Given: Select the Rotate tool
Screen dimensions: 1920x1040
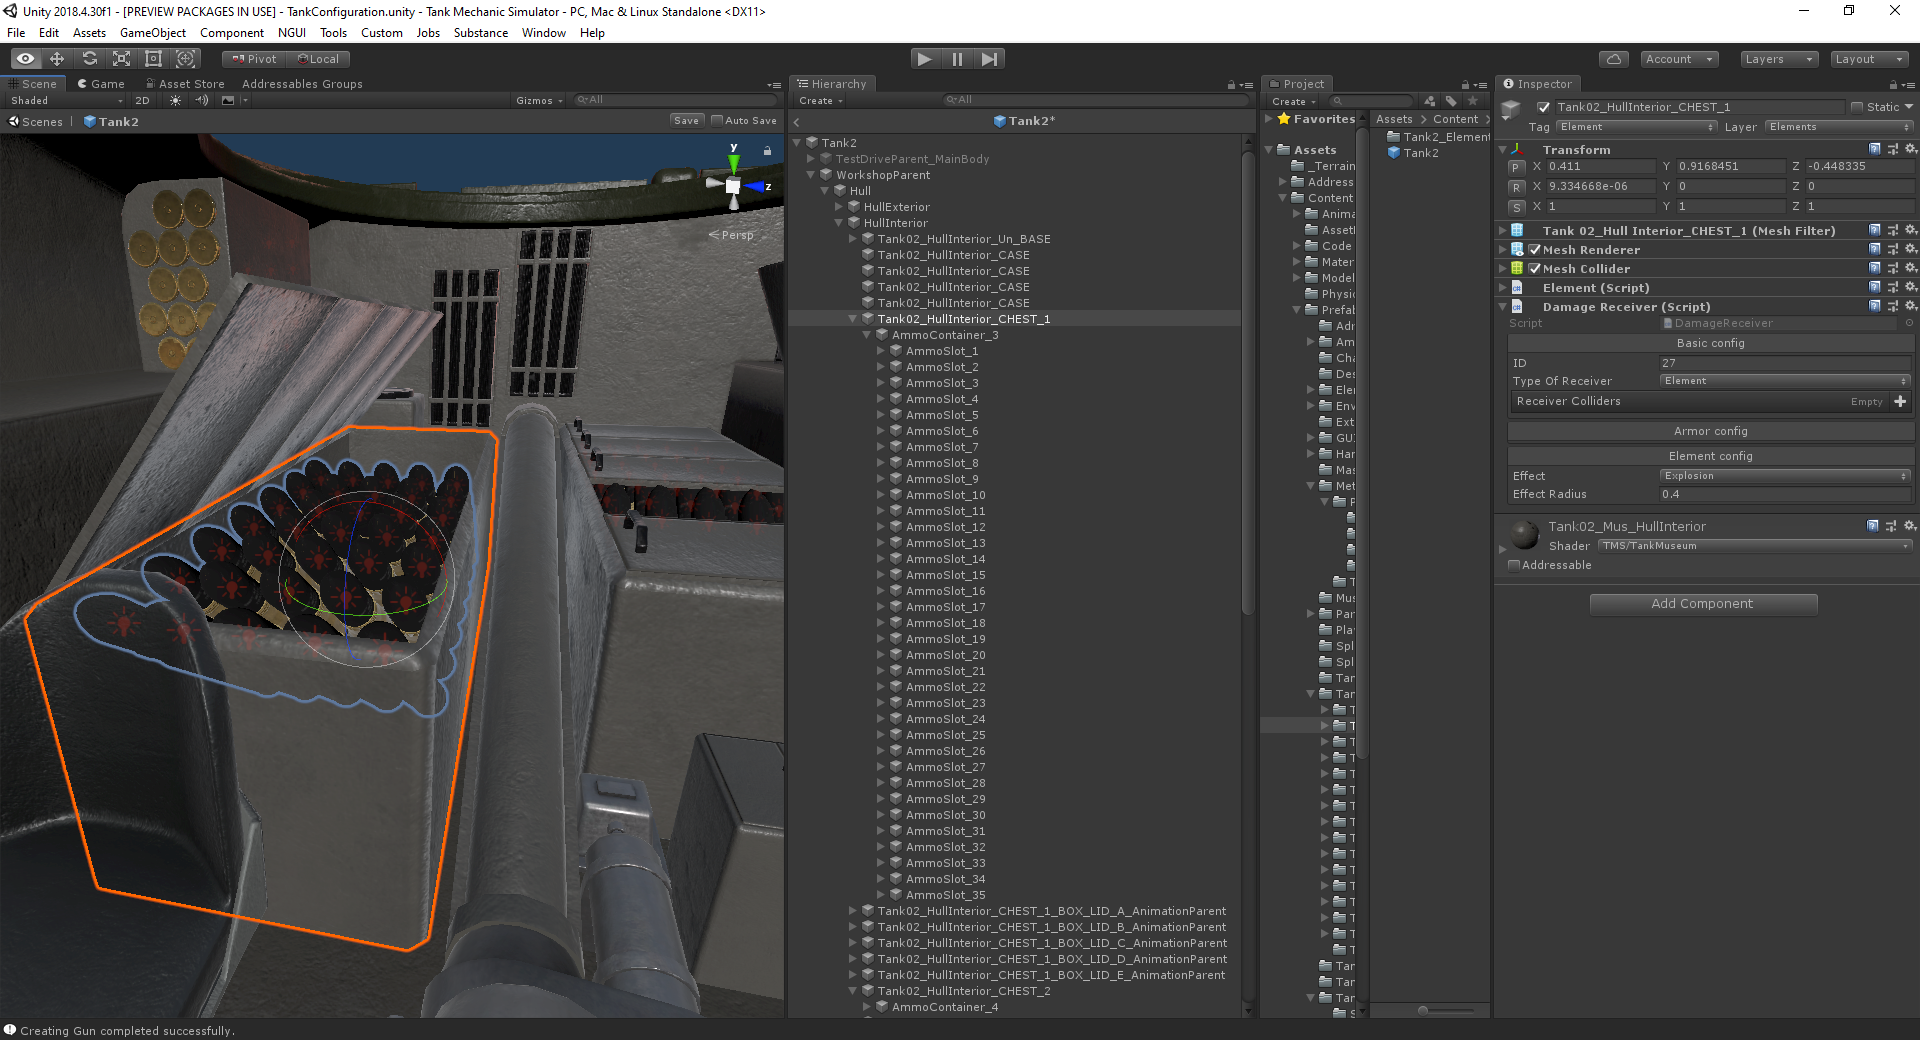Looking at the screenshot, I should (89, 59).
